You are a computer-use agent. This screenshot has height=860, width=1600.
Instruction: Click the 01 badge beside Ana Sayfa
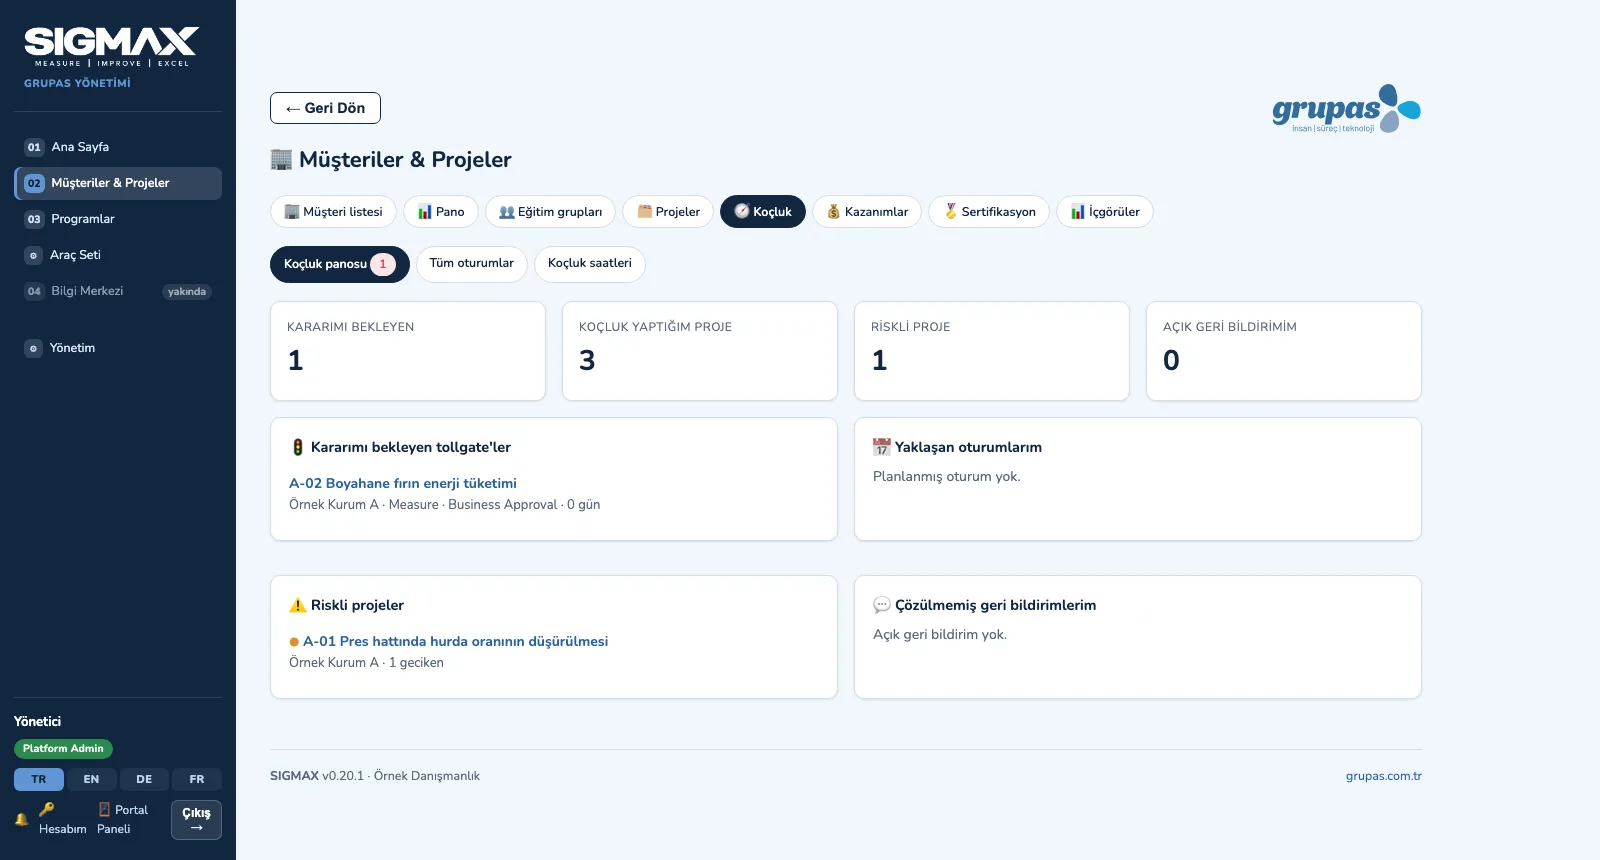[x=34, y=147]
